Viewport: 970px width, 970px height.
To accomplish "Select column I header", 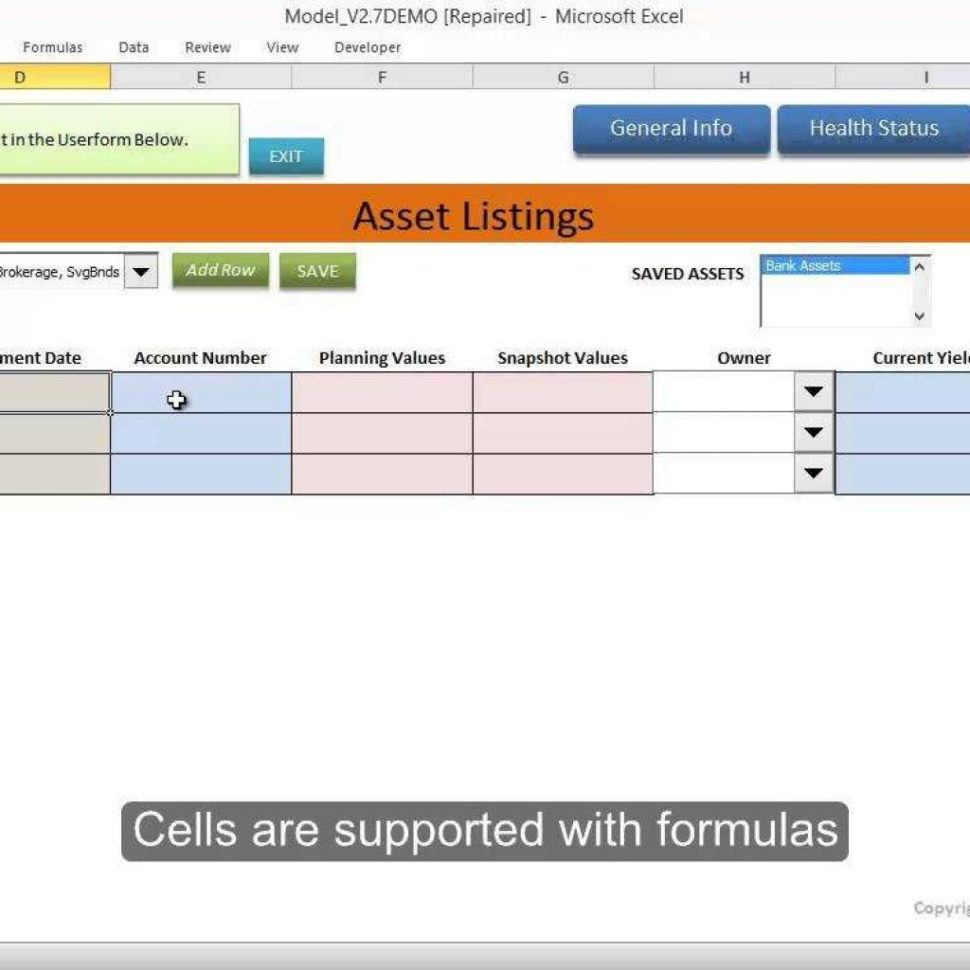I will (903, 77).
